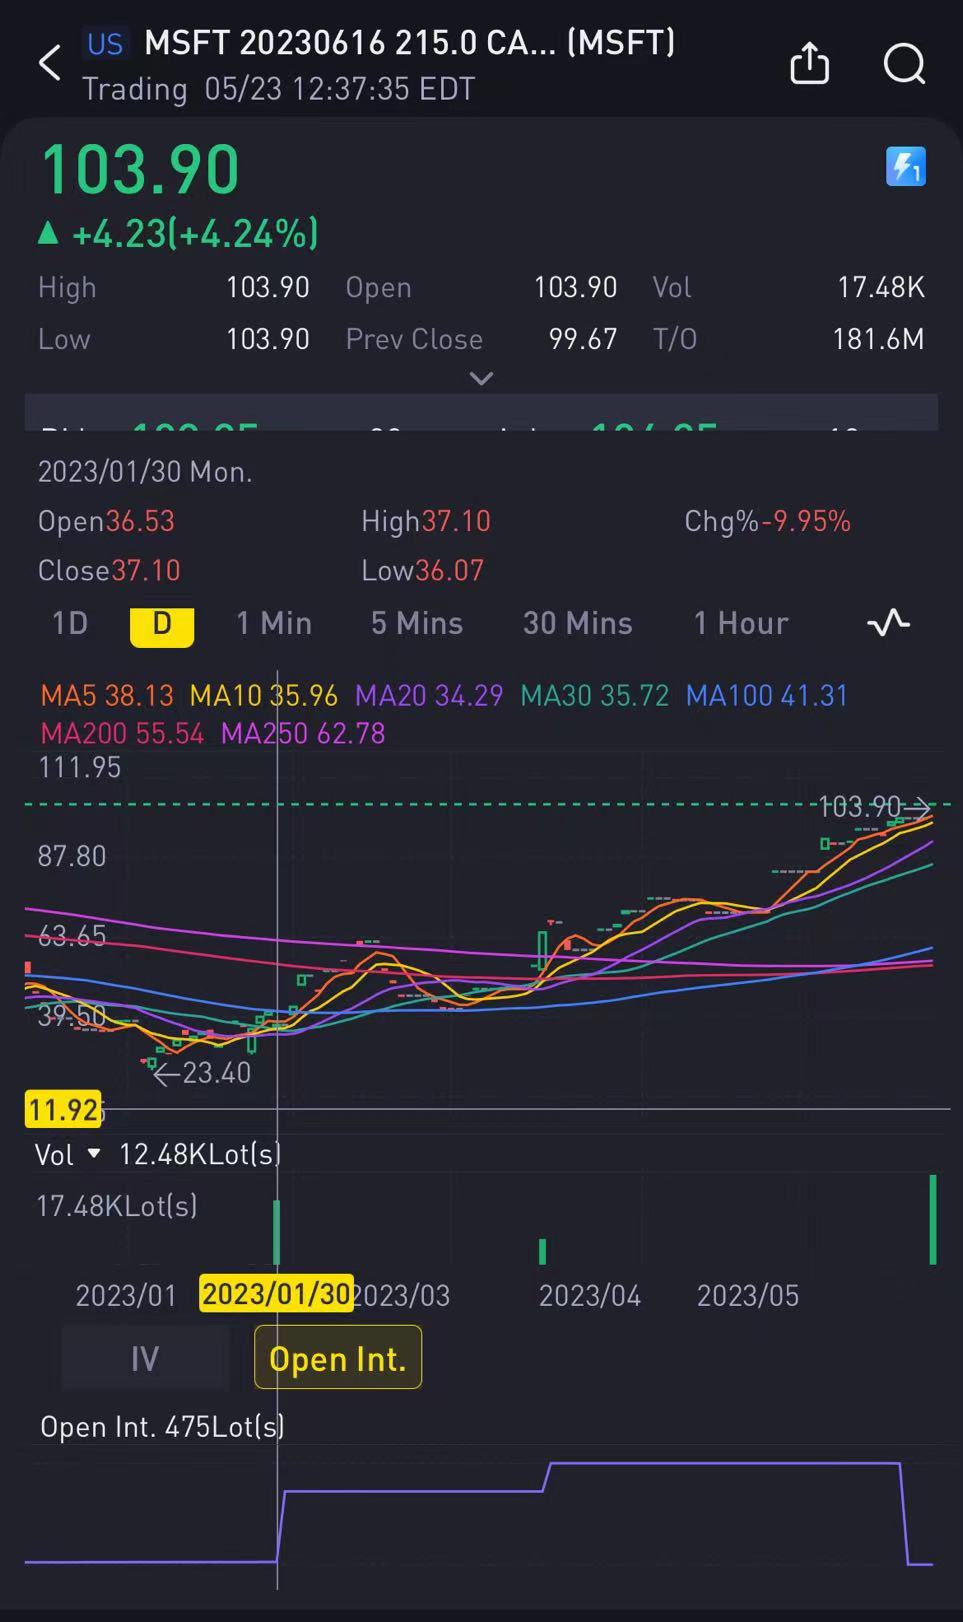Tap the current price 103.90
The image size is (963, 1622).
[140, 169]
